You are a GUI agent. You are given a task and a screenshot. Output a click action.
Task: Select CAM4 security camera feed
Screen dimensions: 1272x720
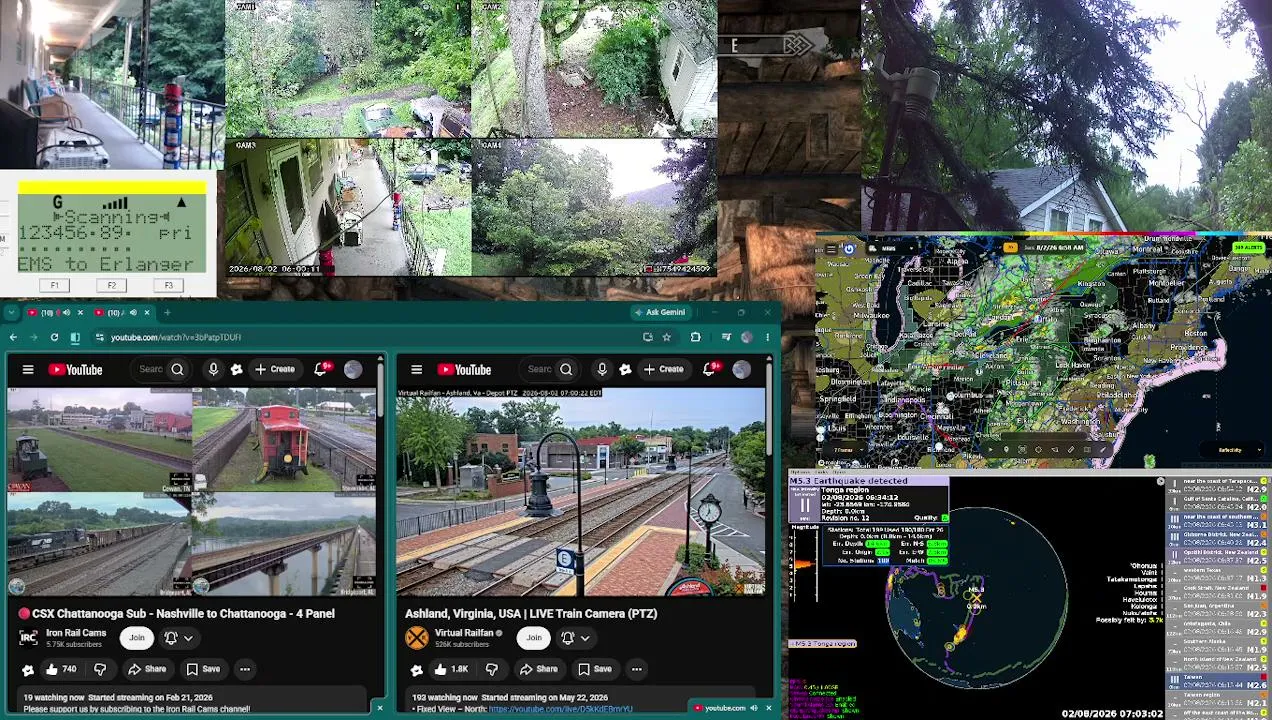pos(594,207)
